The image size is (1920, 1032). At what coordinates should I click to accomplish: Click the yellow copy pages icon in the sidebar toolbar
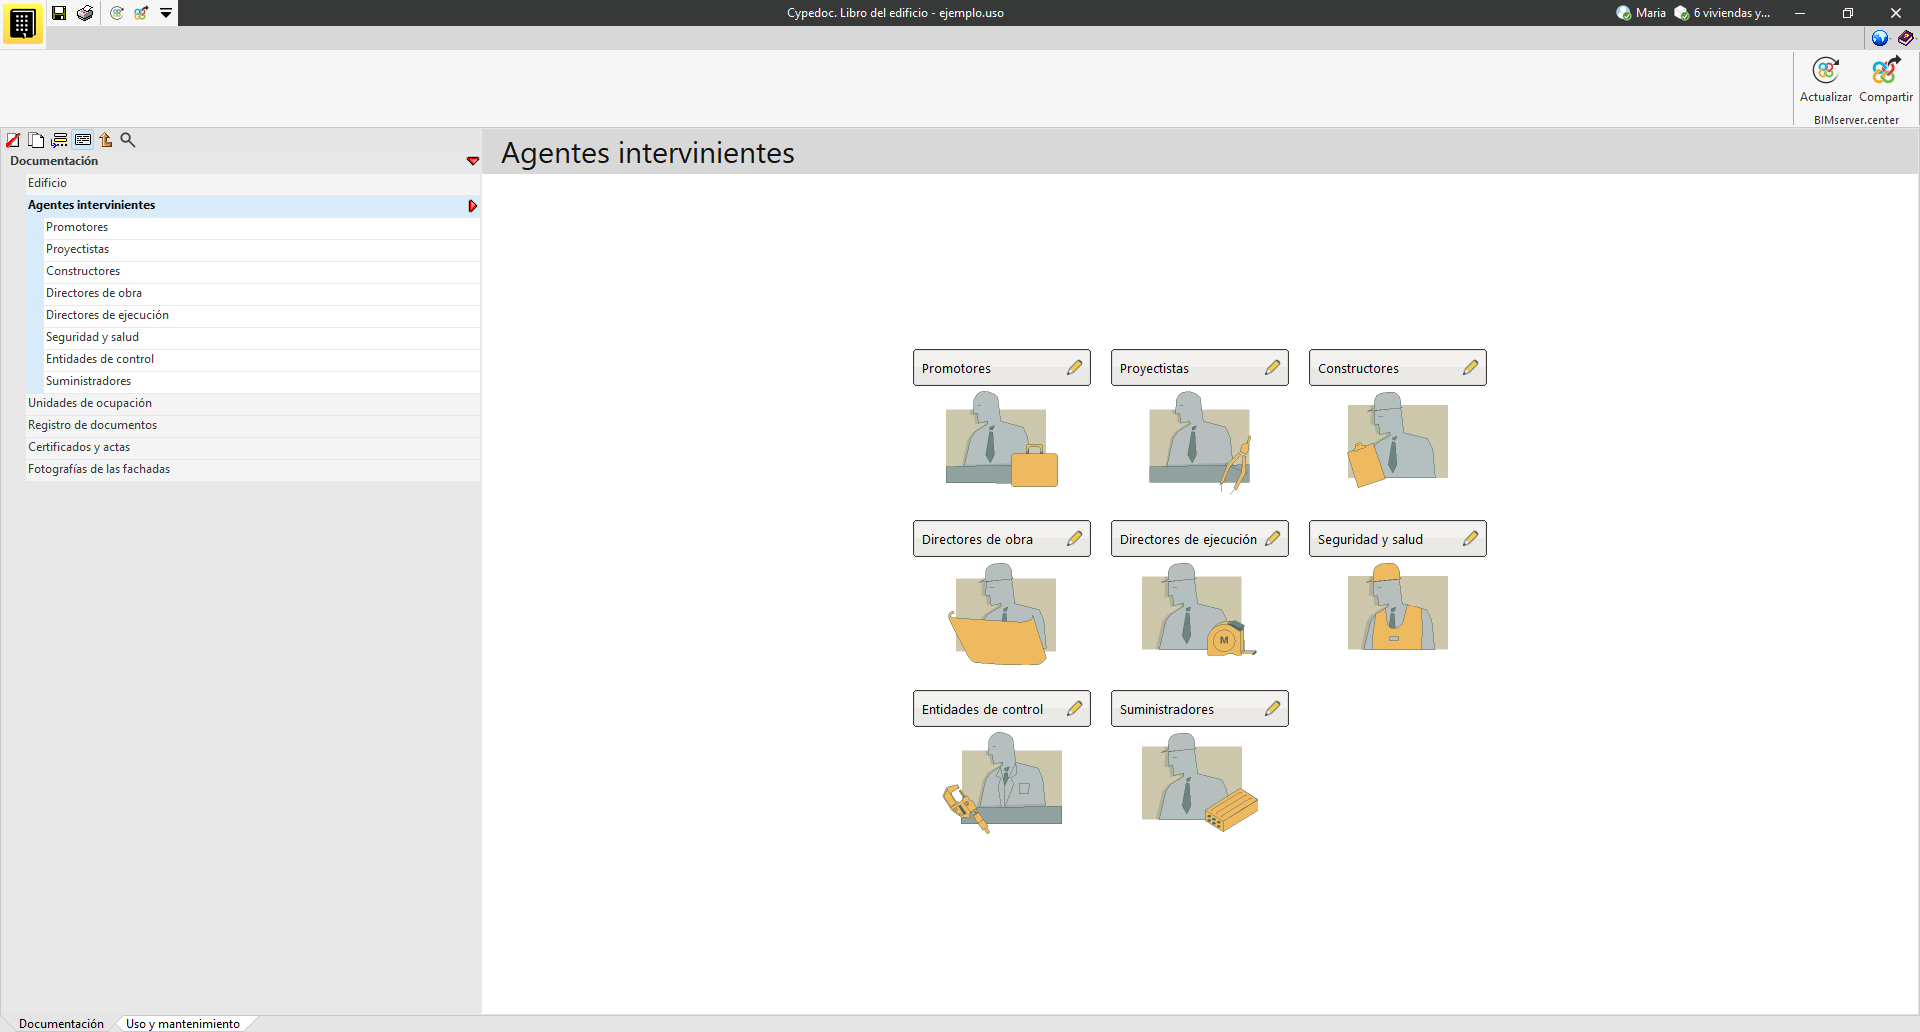(36, 140)
